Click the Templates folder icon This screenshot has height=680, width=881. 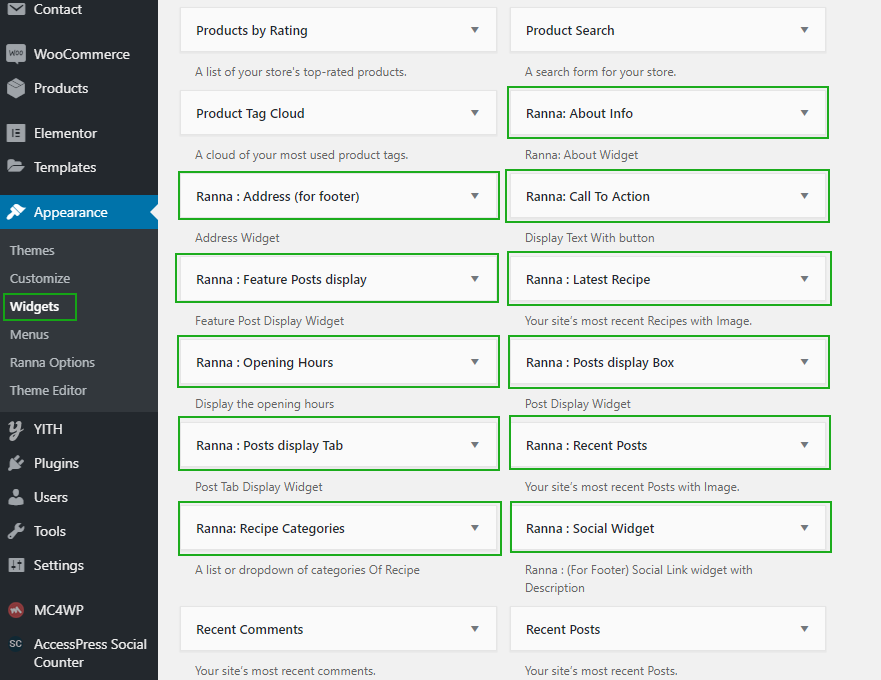click(16, 166)
